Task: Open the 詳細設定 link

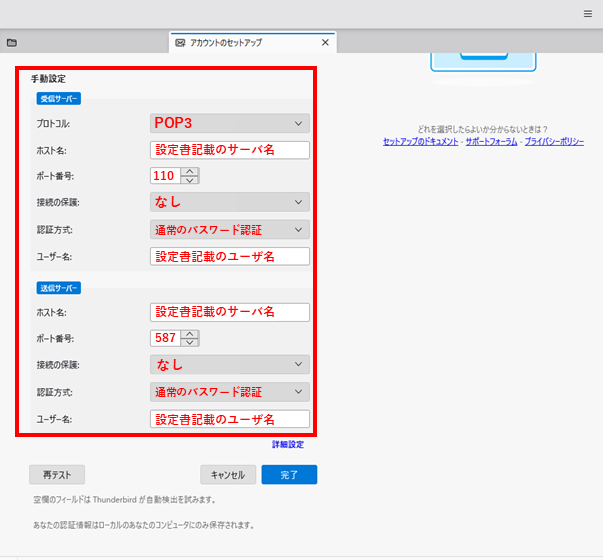Action: pyautogui.click(x=288, y=444)
